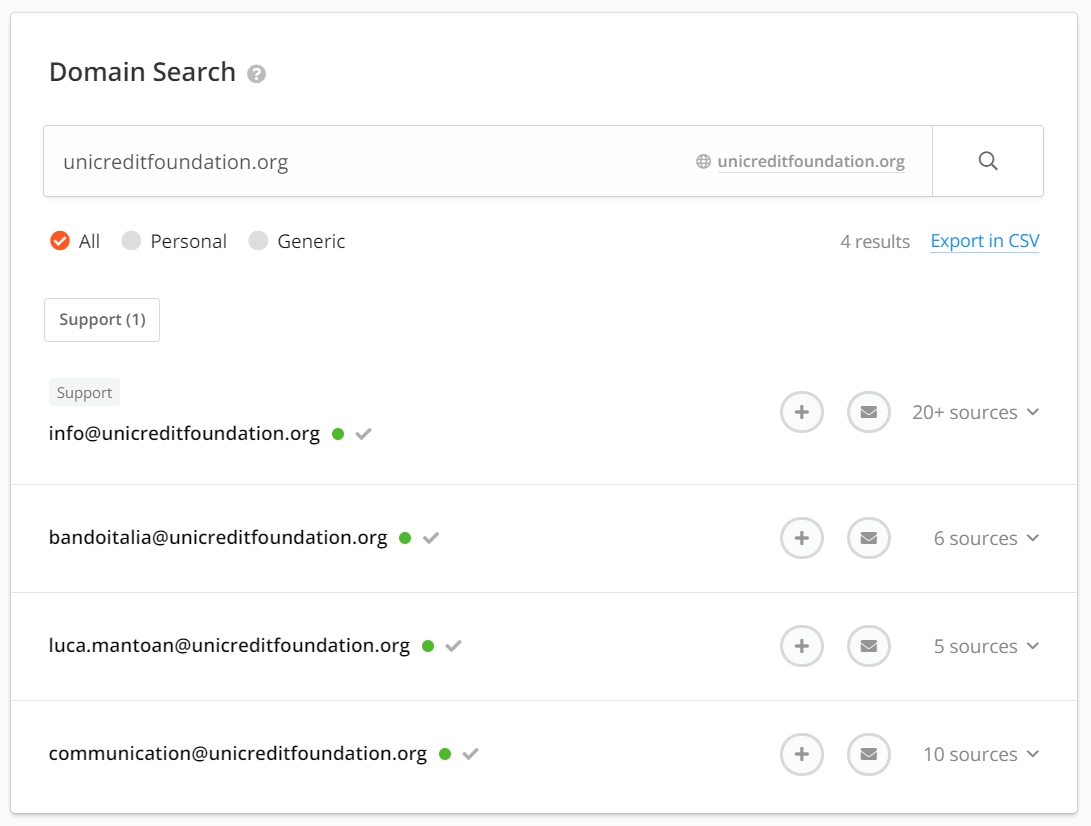Send an email to info@unicreditfoundation.org via the envelope icon
1091x826 pixels.
[x=868, y=412]
